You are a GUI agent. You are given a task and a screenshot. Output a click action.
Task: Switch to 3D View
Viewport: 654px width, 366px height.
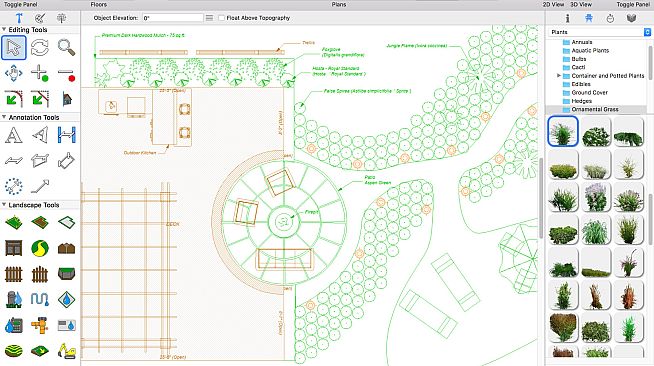point(581,4)
